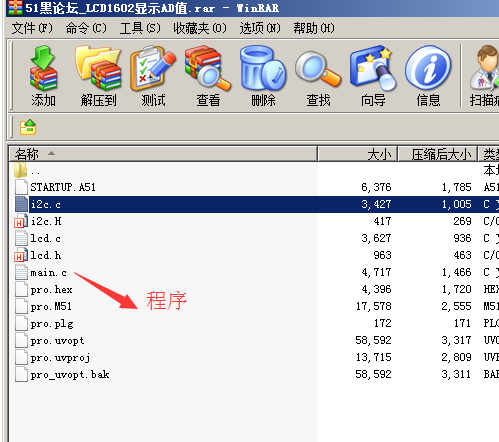Click the selected i2c.c file icon
Image resolution: width=499 pixels, height=442 pixels.
(21, 204)
